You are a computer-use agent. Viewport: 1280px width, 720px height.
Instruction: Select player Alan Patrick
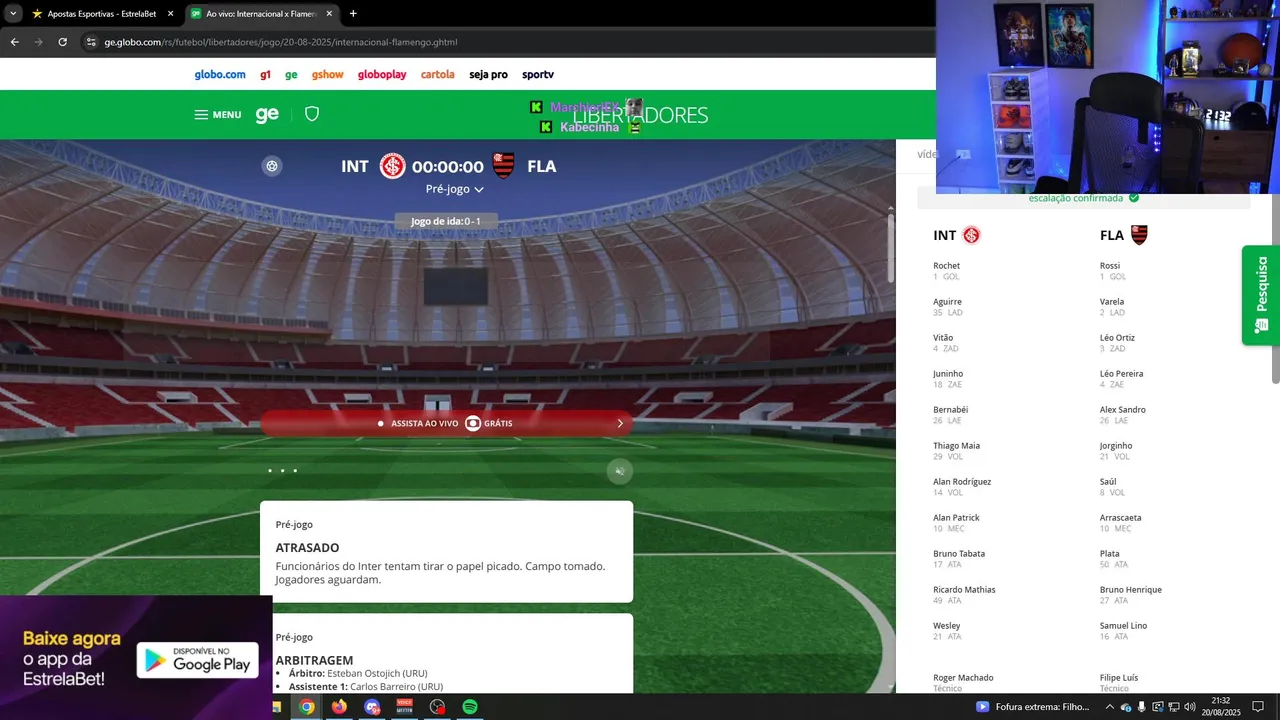(956, 518)
